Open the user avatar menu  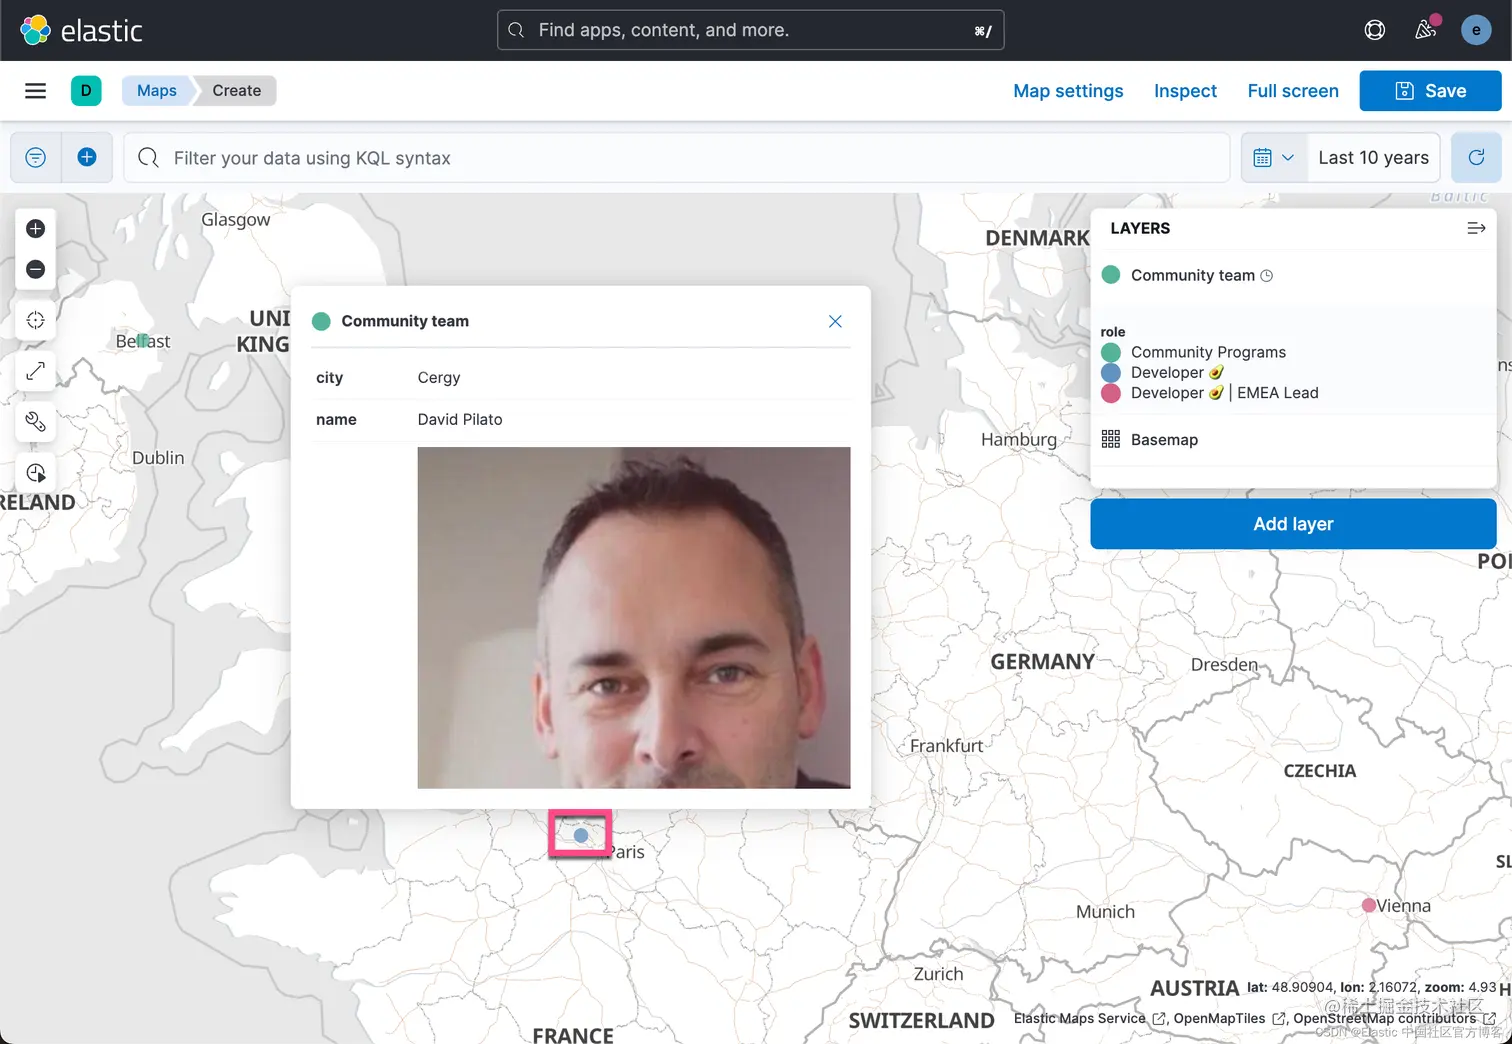[1476, 30]
